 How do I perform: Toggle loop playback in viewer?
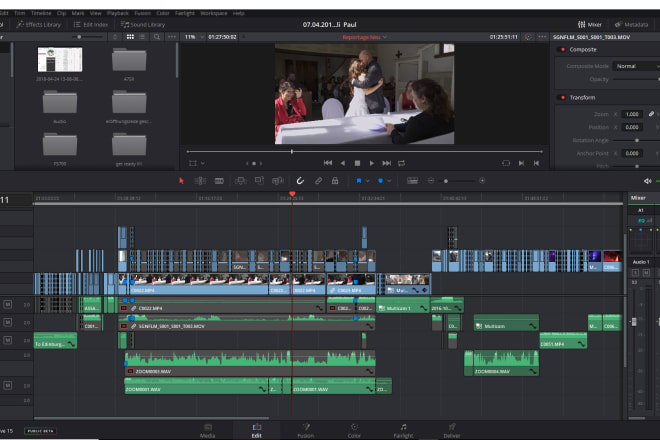(402, 163)
